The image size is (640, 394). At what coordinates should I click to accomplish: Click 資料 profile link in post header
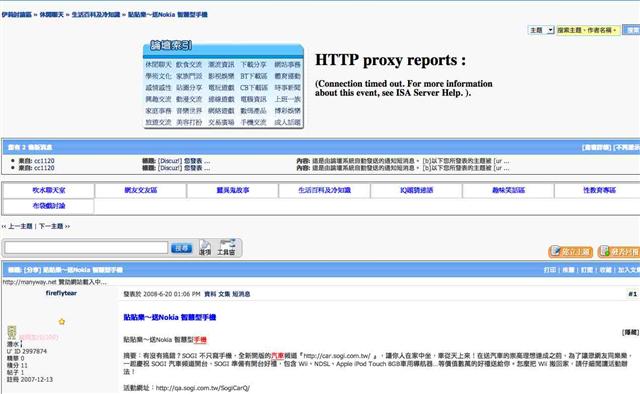[x=210, y=294]
